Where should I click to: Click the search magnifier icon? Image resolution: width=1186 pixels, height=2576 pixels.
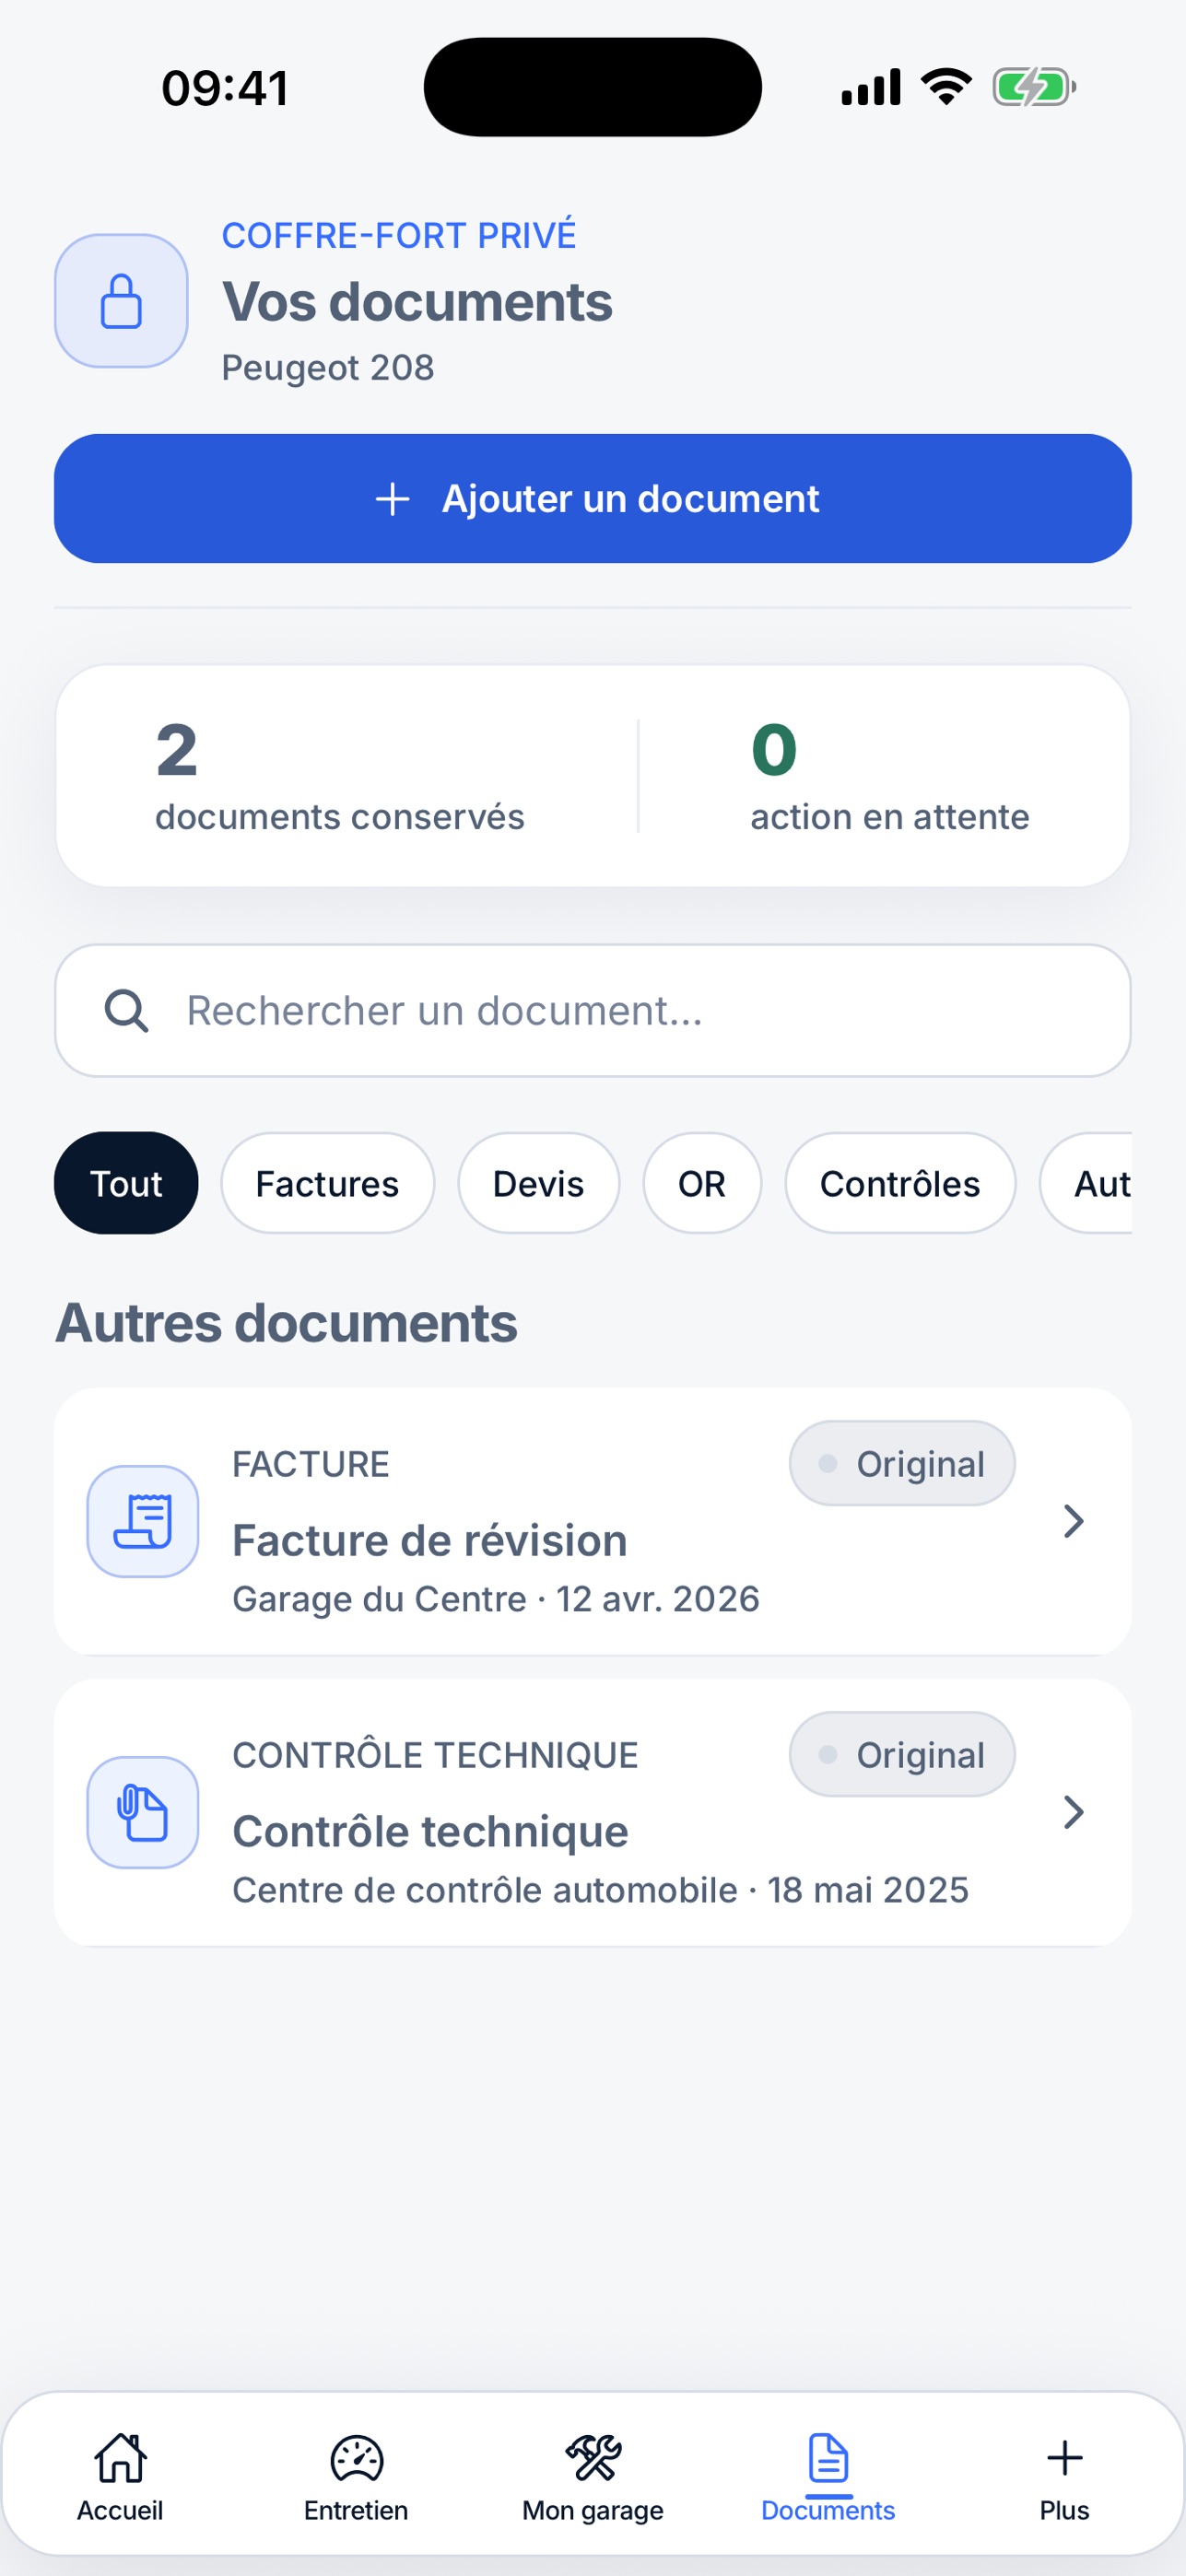[126, 1011]
